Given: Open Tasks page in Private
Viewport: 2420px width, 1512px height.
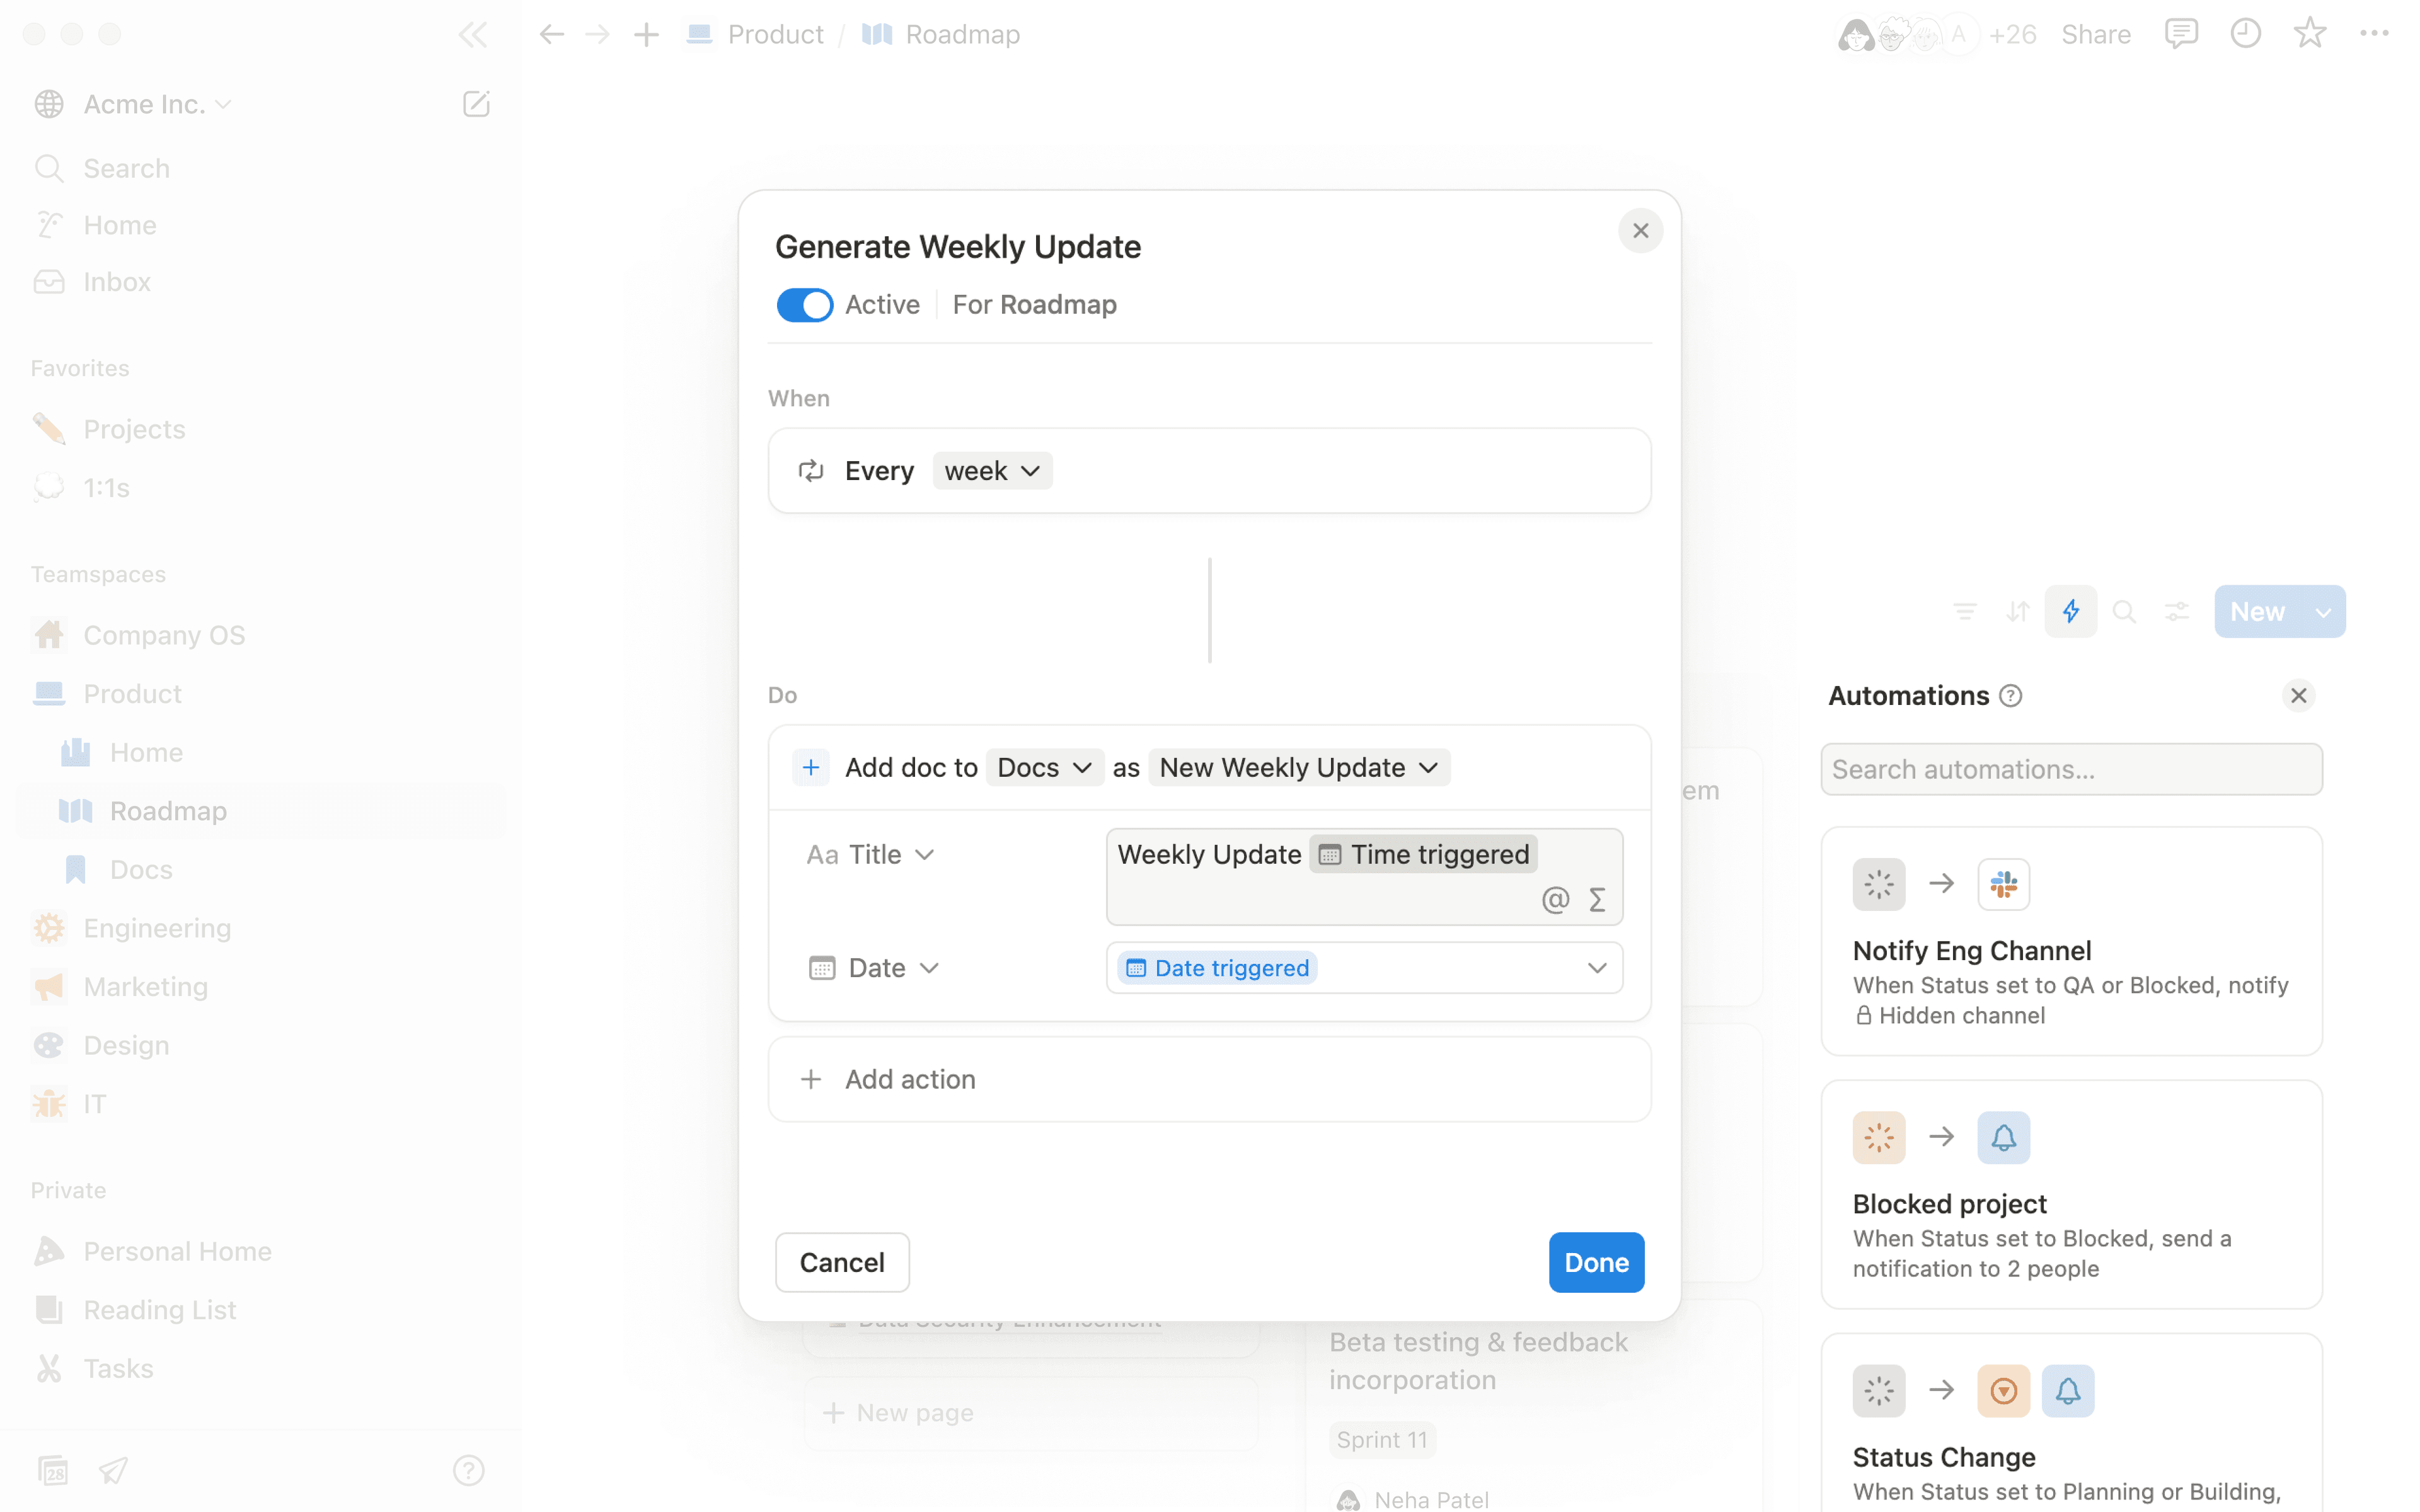Looking at the screenshot, I should [x=260, y=1368].
